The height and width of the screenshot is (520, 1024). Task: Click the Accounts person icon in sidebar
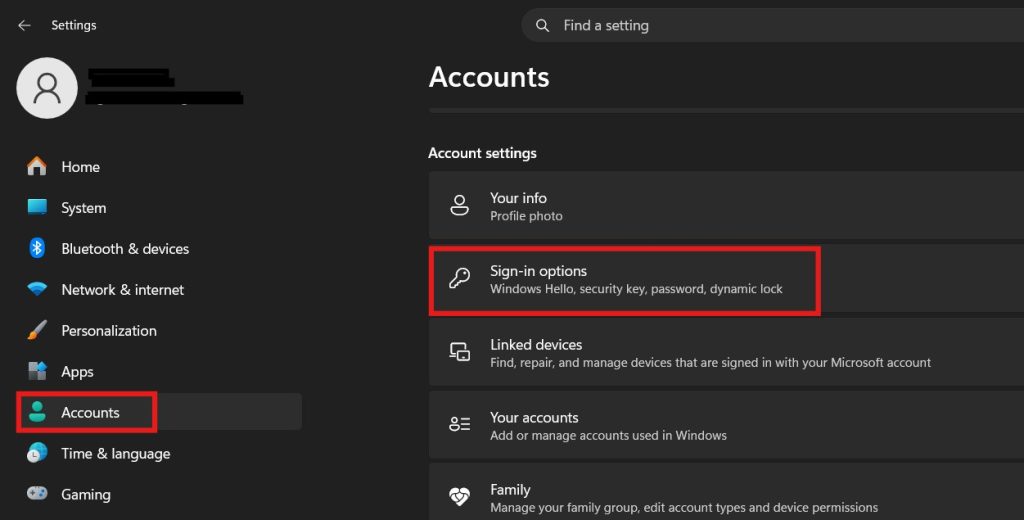37,412
